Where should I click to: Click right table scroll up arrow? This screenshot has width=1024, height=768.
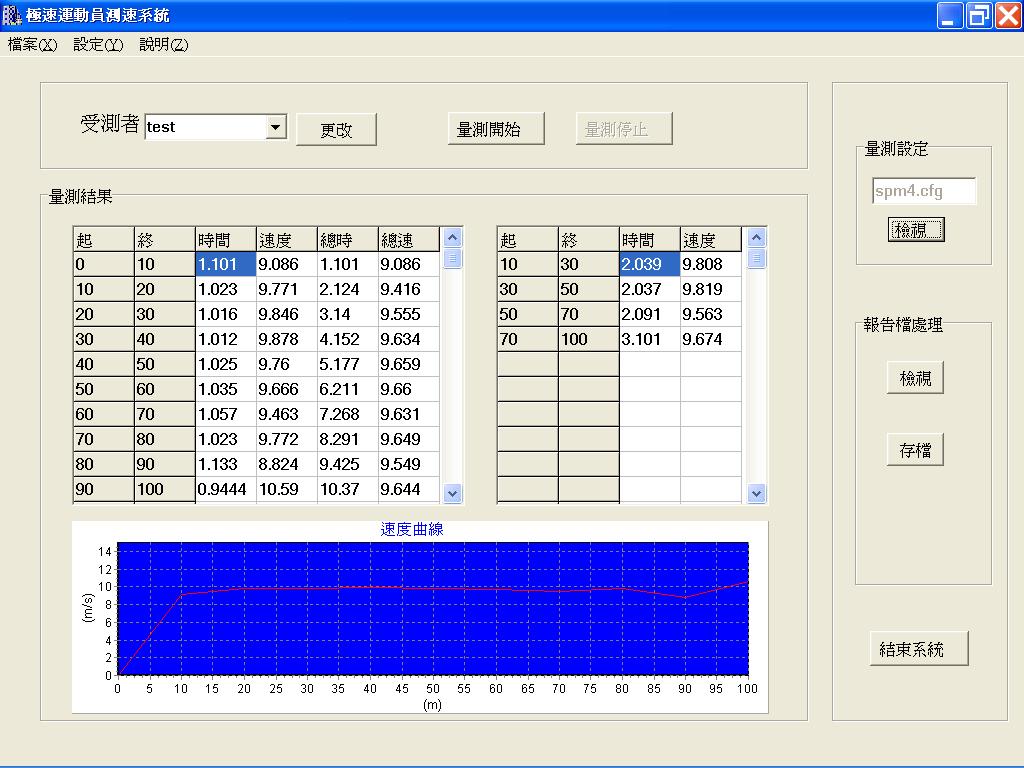pyautogui.click(x=756, y=237)
